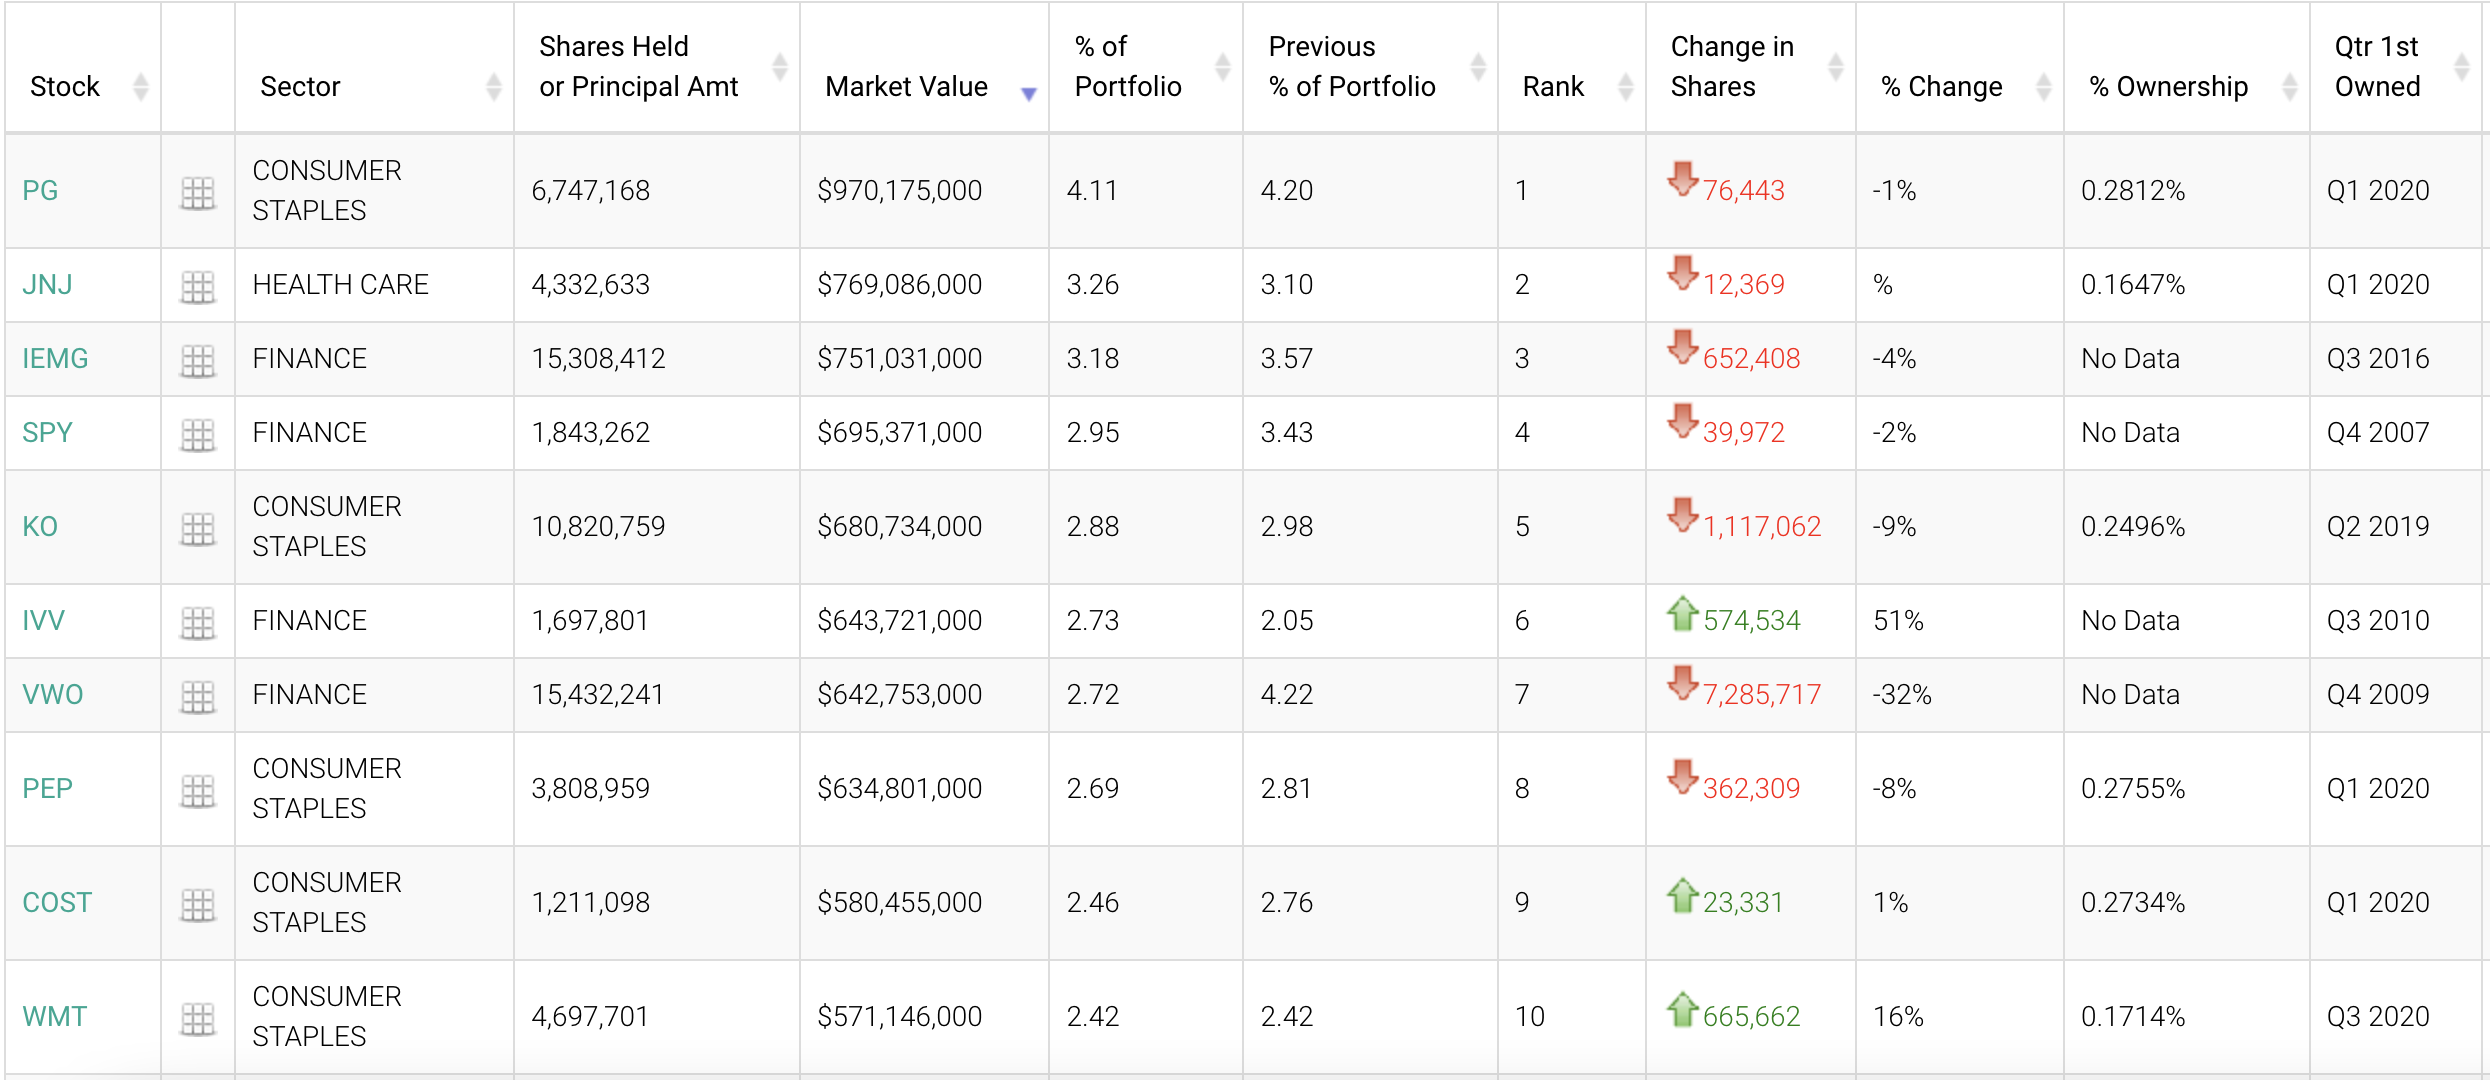This screenshot has height=1080, width=2490.
Task: Open the grid icon in the IEMG row
Action: 198,361
